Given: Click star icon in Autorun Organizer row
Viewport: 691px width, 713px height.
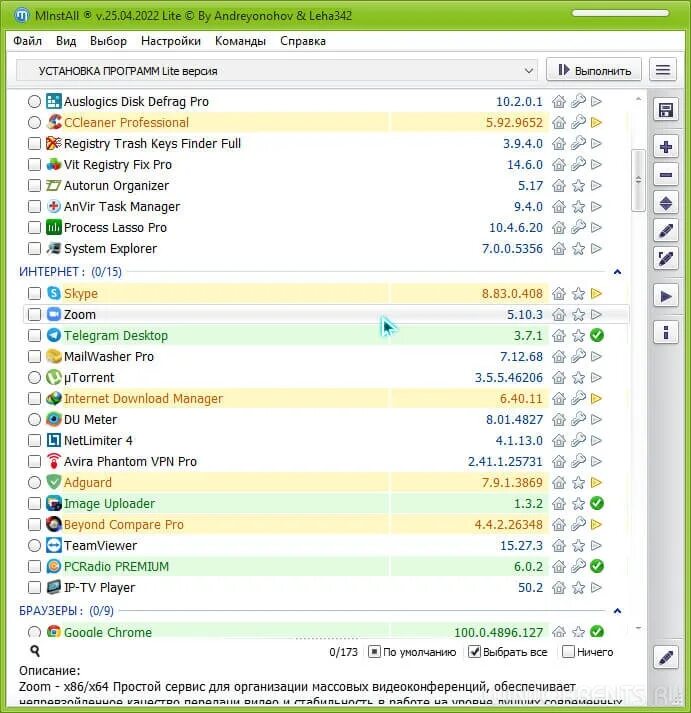Looking at the screenshot, I should click(578, 186).
